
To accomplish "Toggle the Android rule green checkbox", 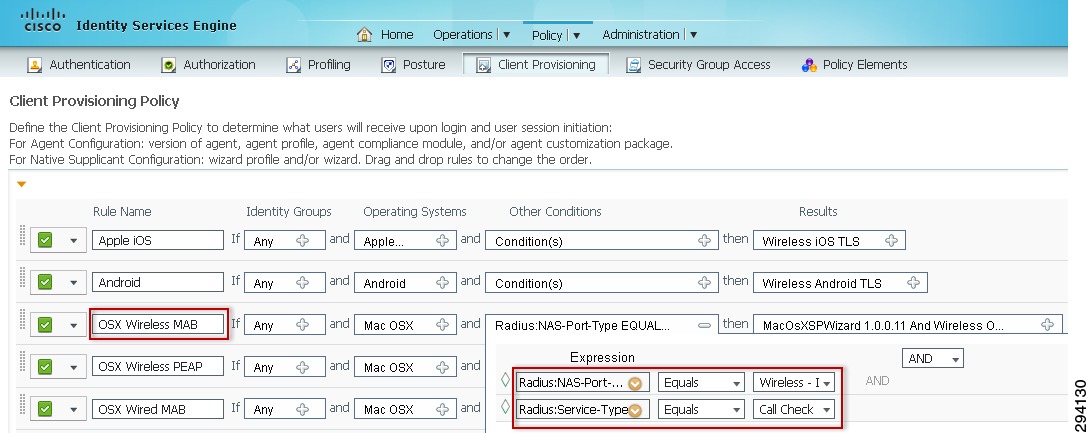I will pyautogui.click(x=45, y=282).
